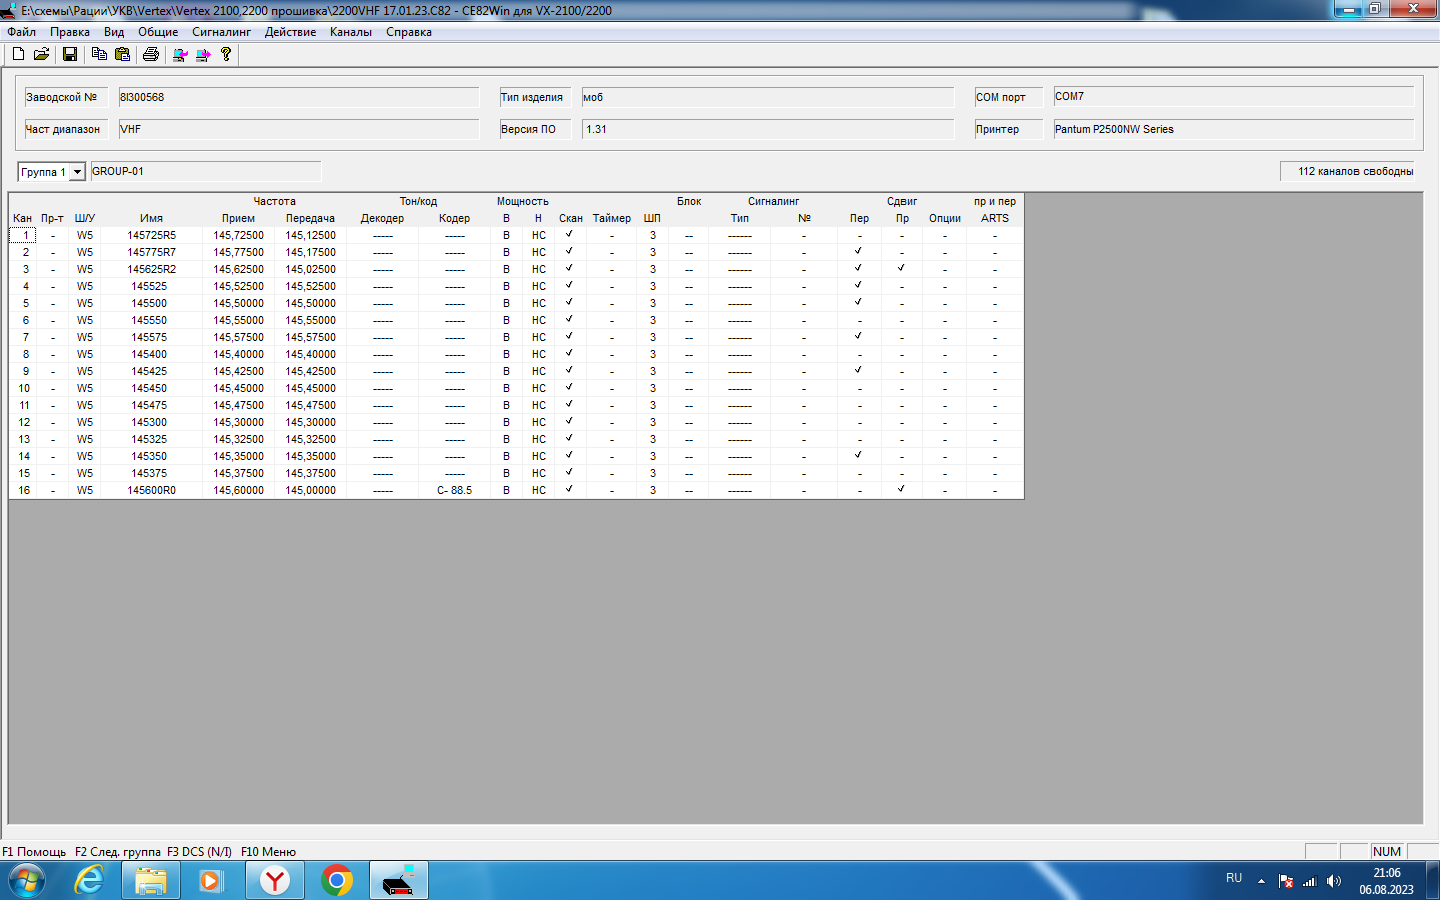Toggle scan checkmark for channel 145500

coord(569,303)
